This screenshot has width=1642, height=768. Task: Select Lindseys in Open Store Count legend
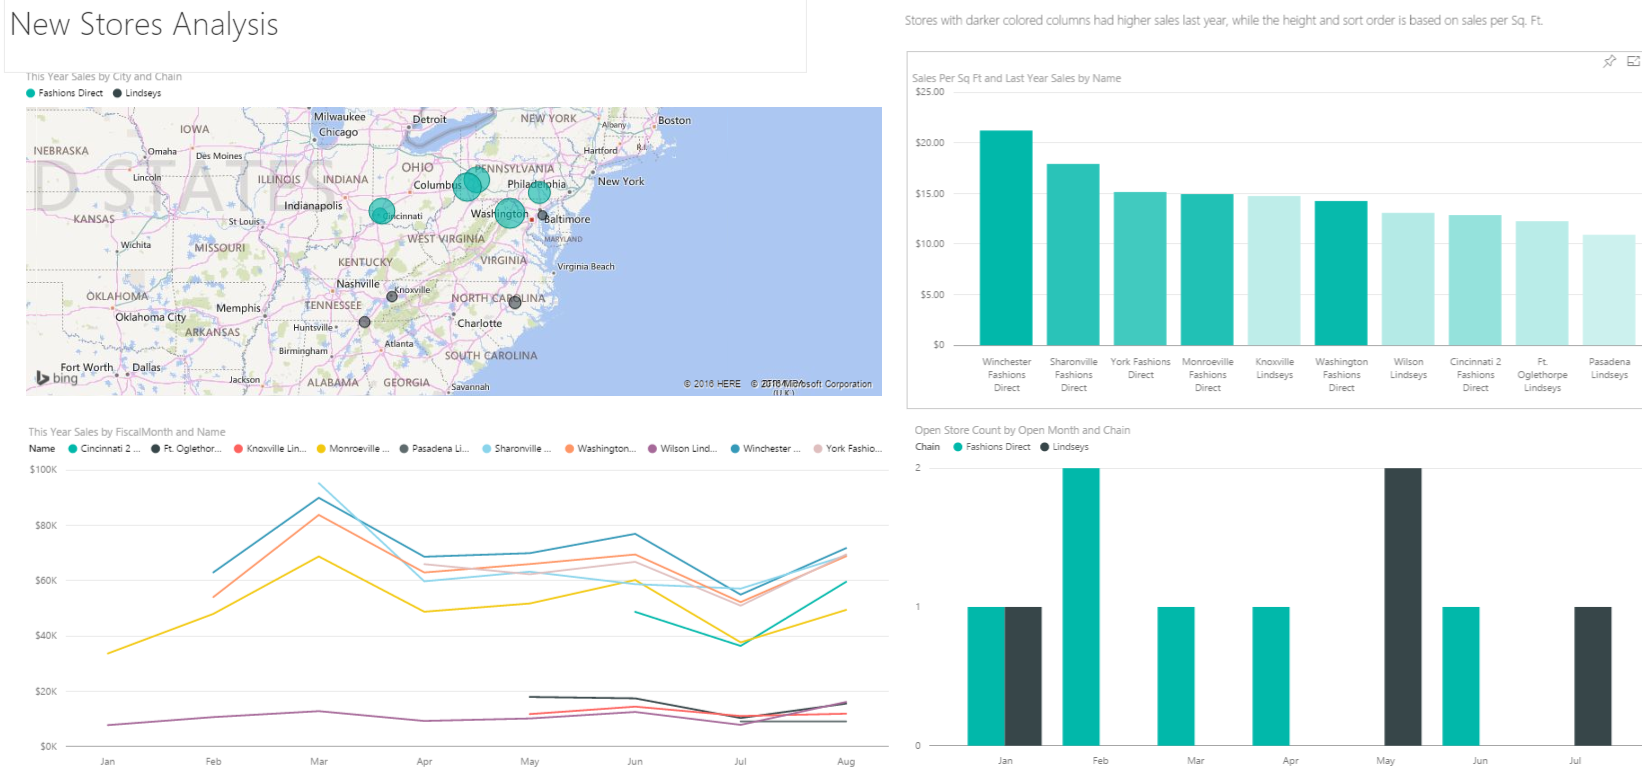pyautogui.click(x=1064, y=447)
